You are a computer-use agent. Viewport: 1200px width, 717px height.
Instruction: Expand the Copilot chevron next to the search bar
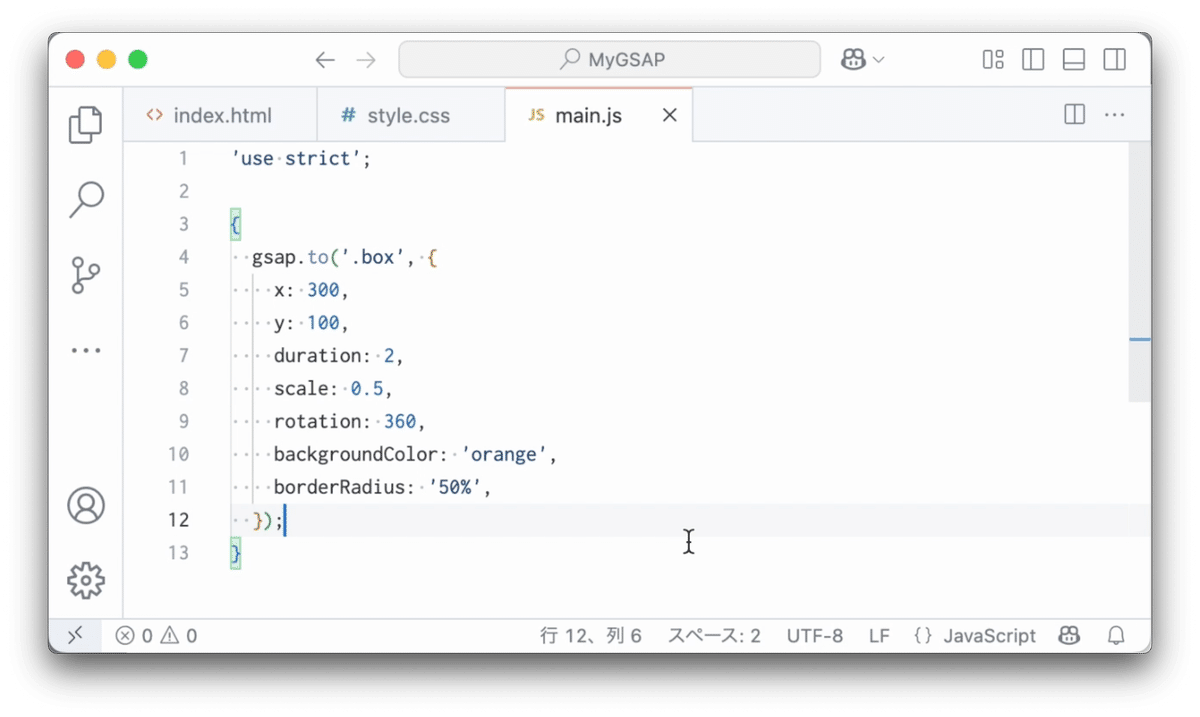click(x=876, y=59)
